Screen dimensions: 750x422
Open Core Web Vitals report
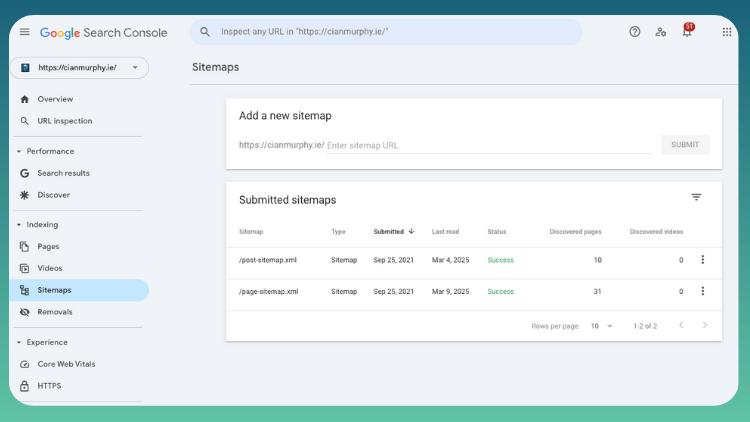tap(66, 364)
